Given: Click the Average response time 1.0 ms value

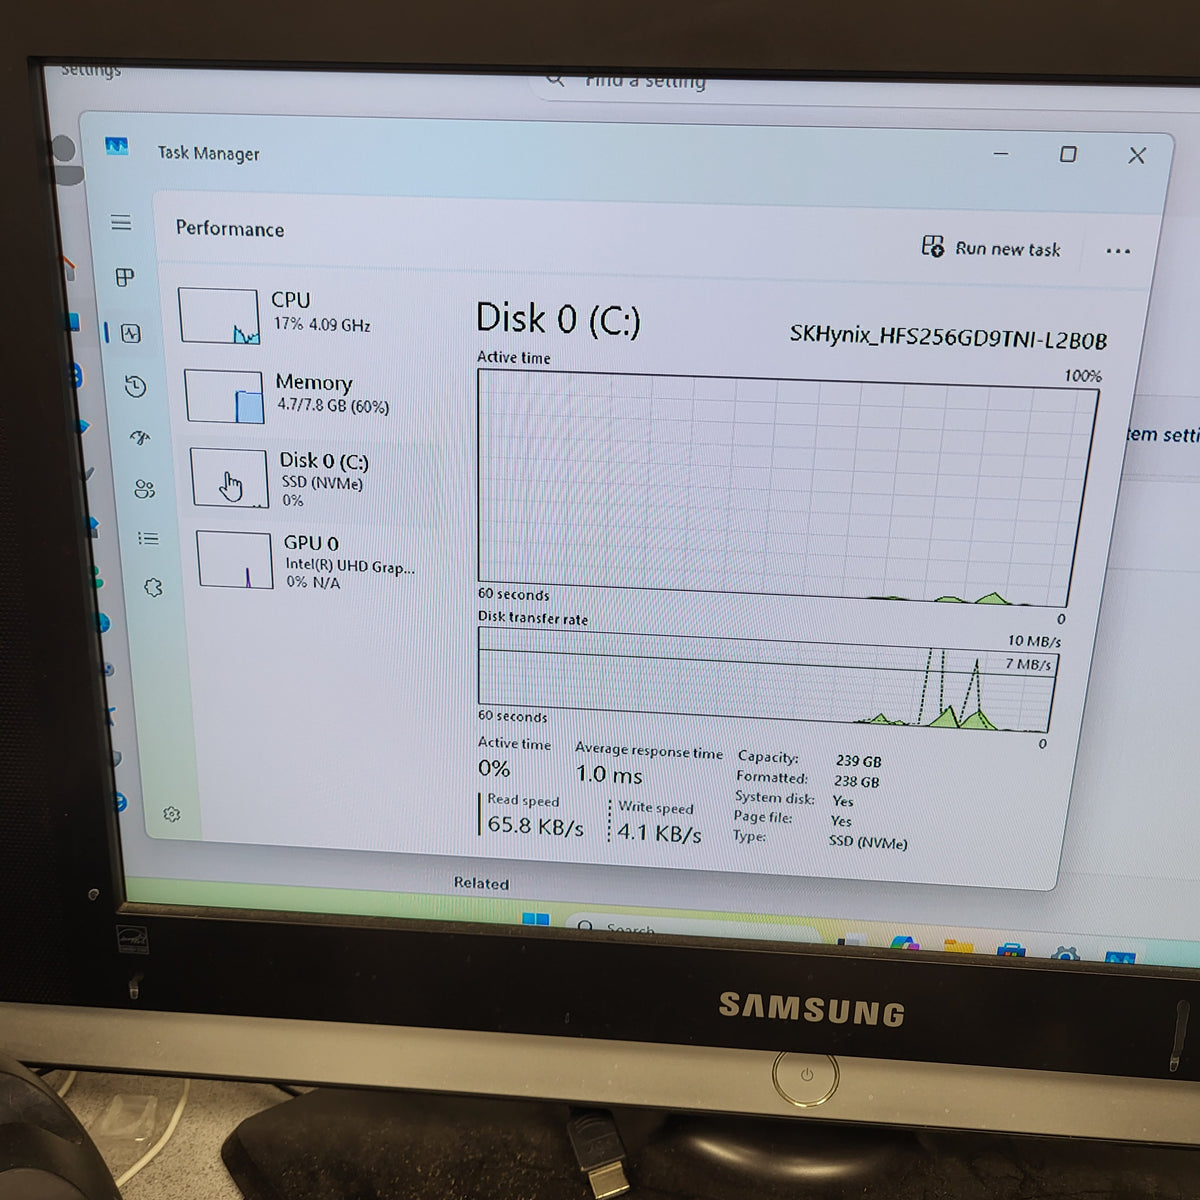Looking at the screenshot, I should 609,774.
